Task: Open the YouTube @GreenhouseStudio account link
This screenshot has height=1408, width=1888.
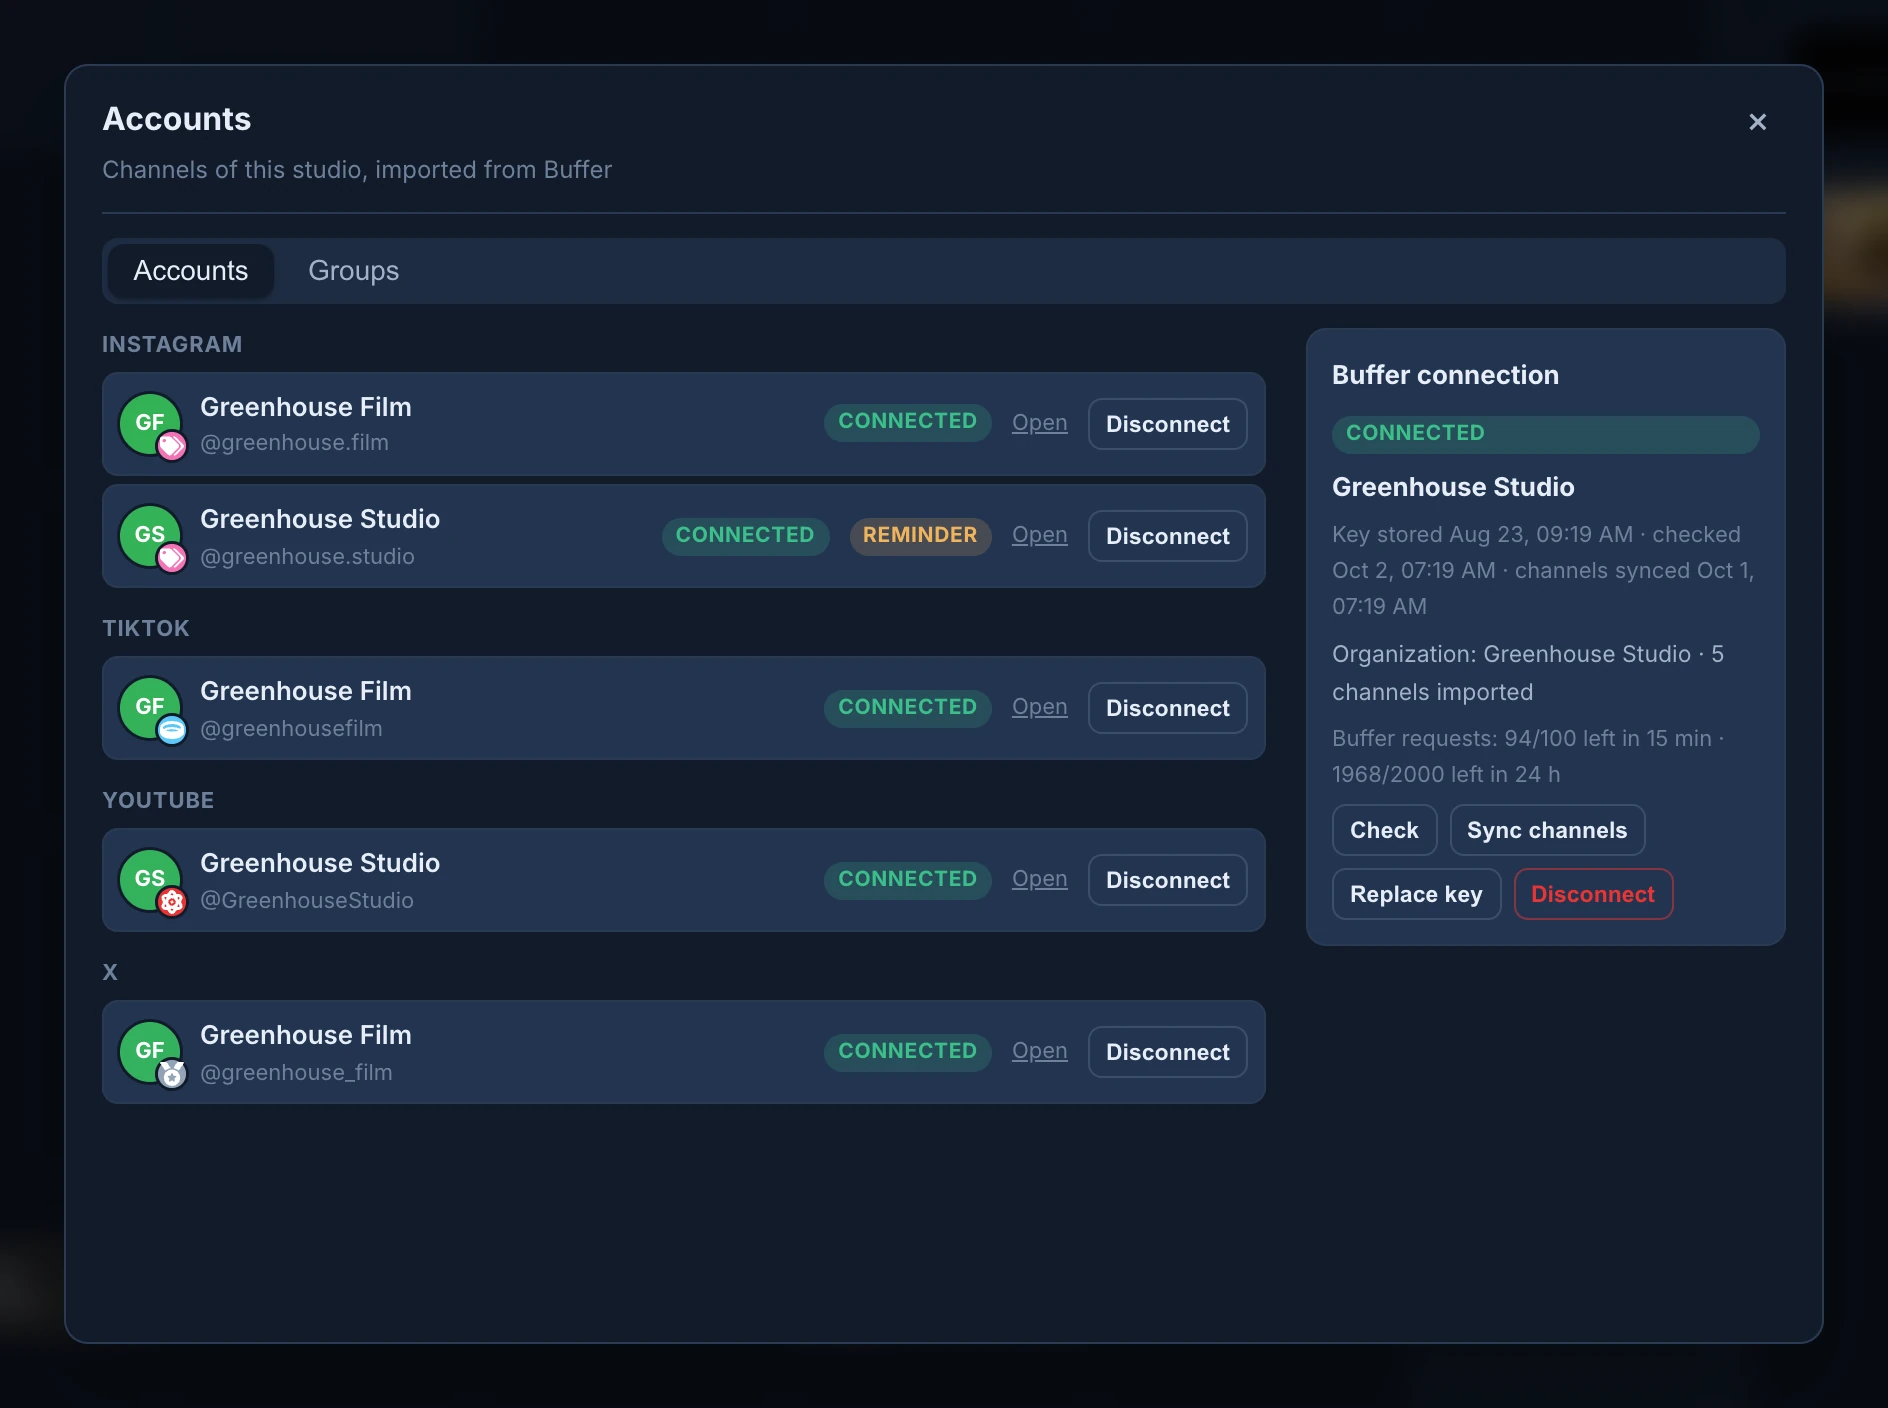Action: (1039, 879)
